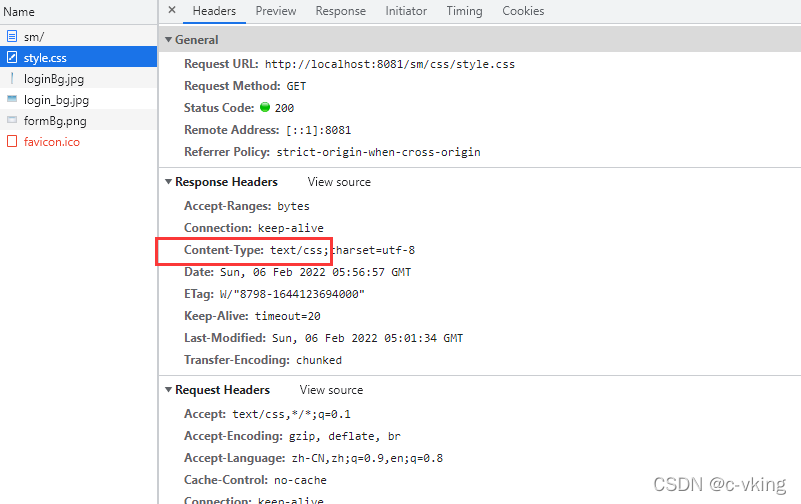Click the Keep-Alive timeout=20 value
801x504 pixels.
(288, 316)
